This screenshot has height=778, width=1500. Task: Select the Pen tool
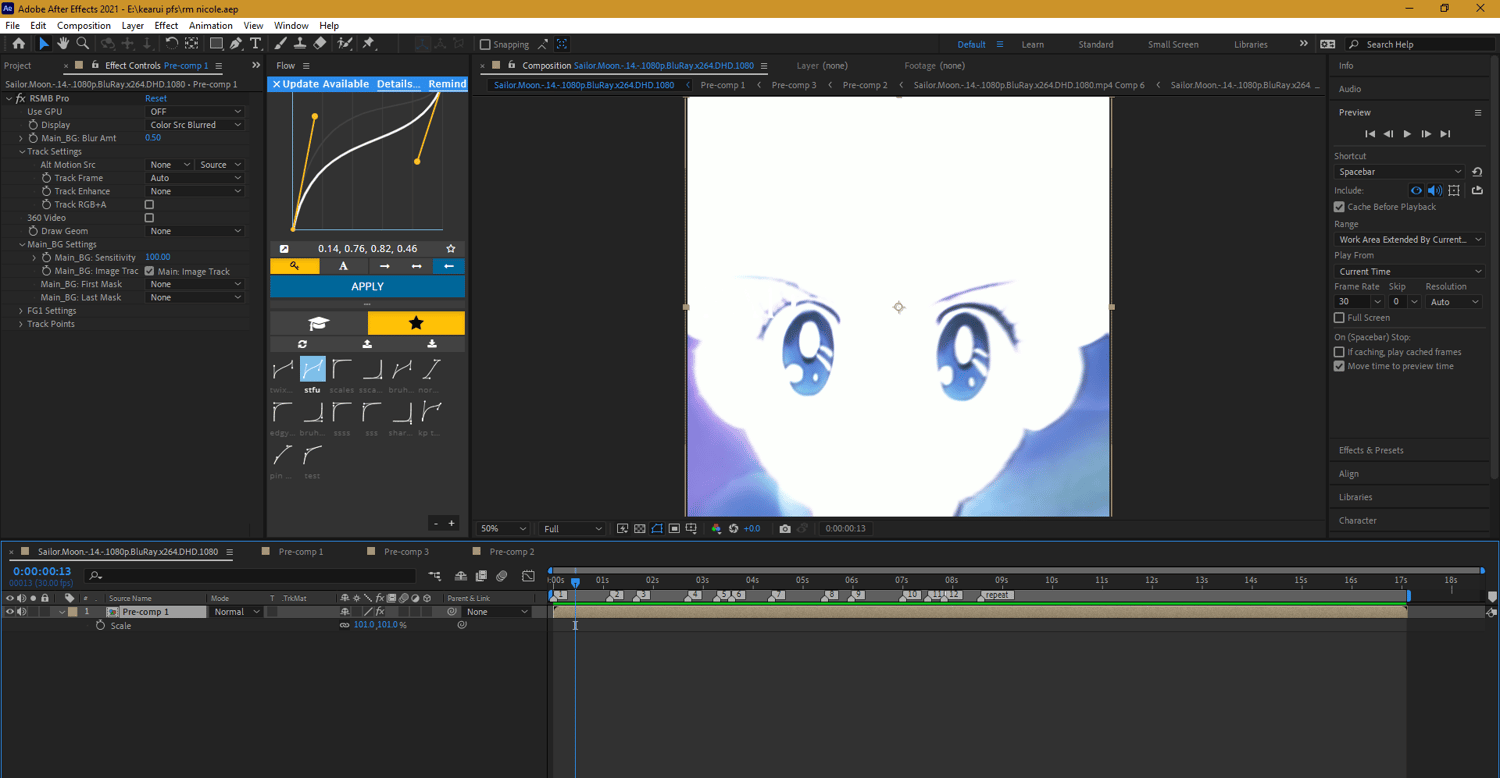[x=236, y=44]
